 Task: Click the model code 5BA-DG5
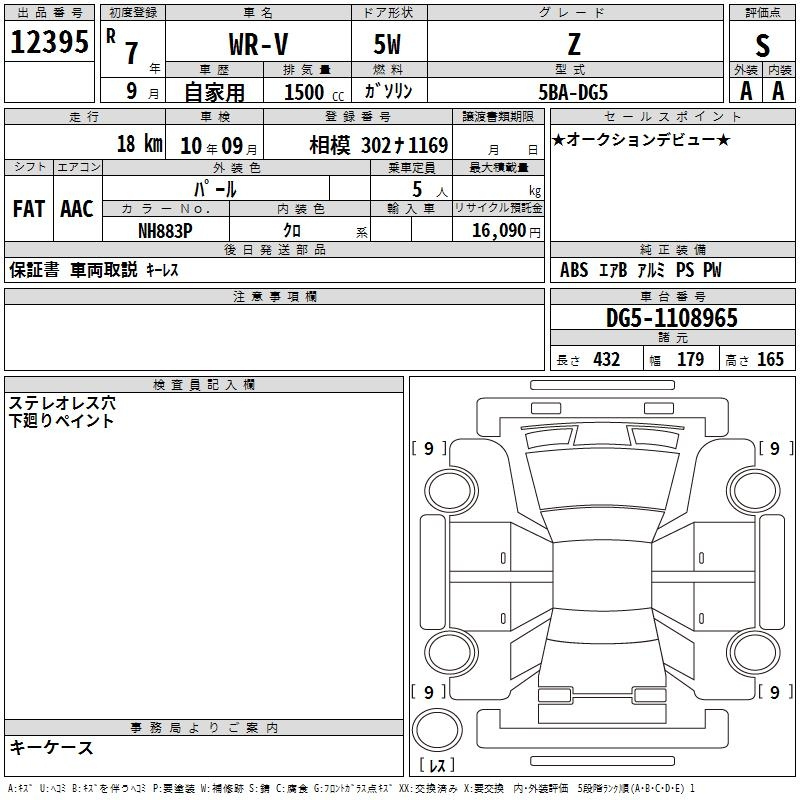click(572, 91)
